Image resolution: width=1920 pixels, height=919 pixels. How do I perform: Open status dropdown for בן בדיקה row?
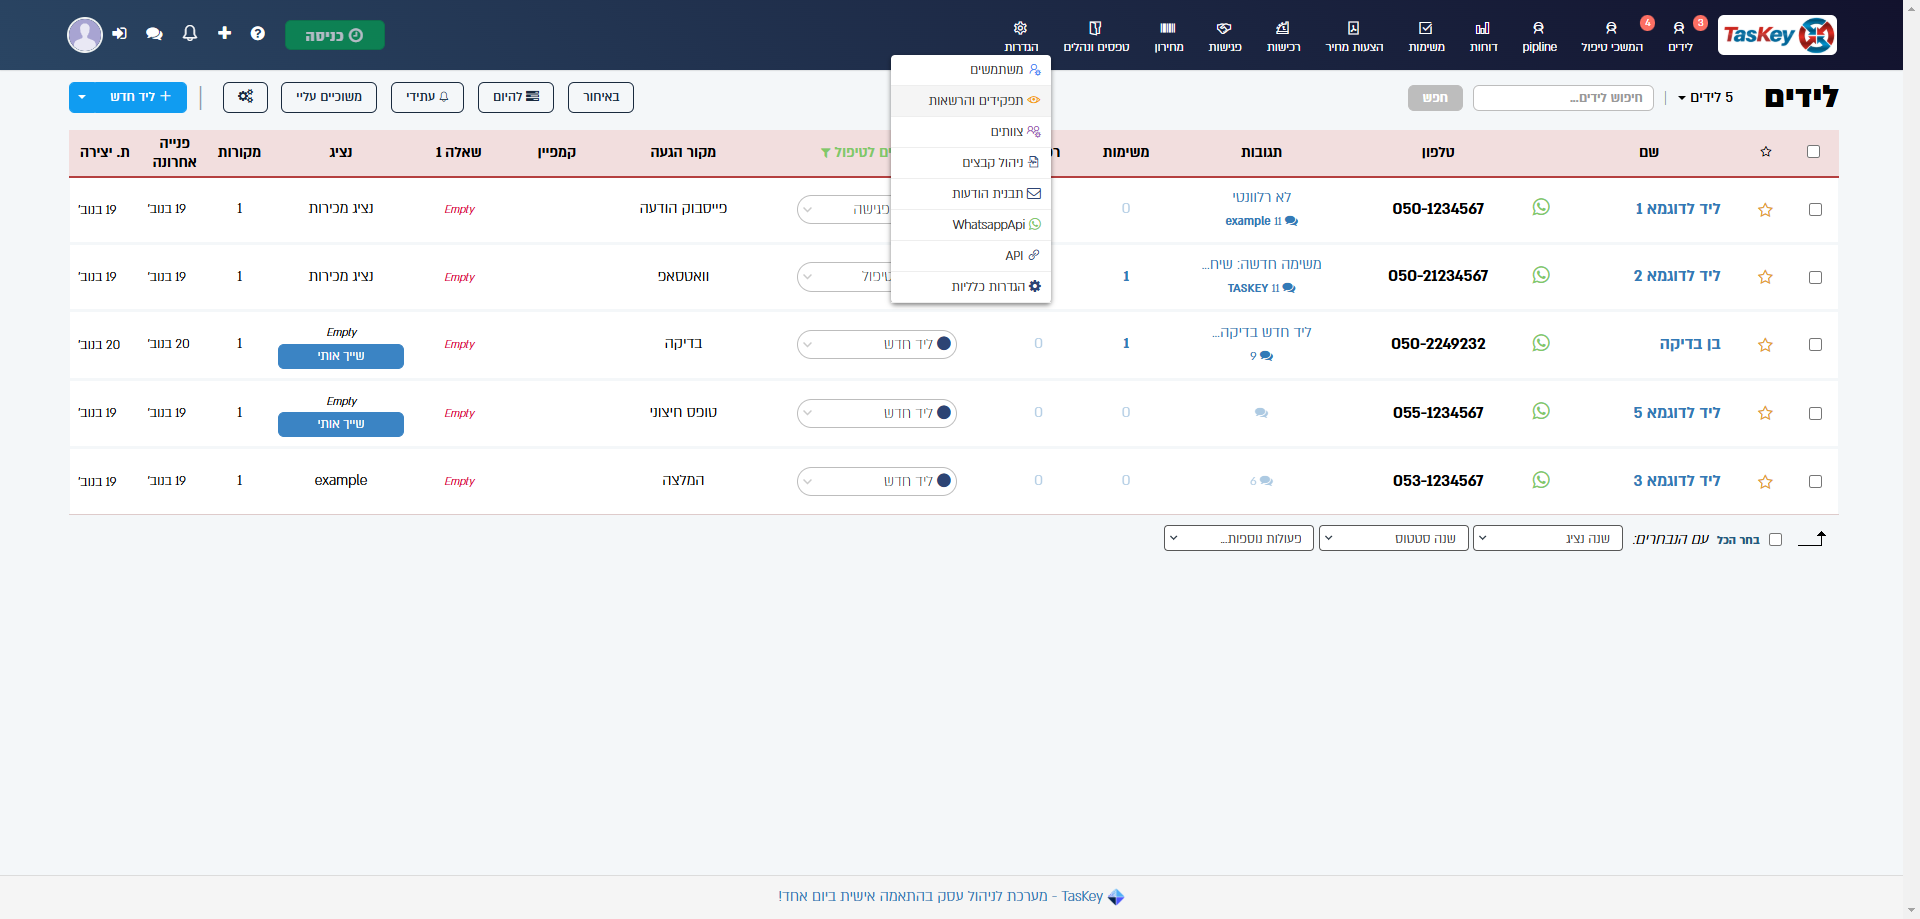click(x=877, y=344)
